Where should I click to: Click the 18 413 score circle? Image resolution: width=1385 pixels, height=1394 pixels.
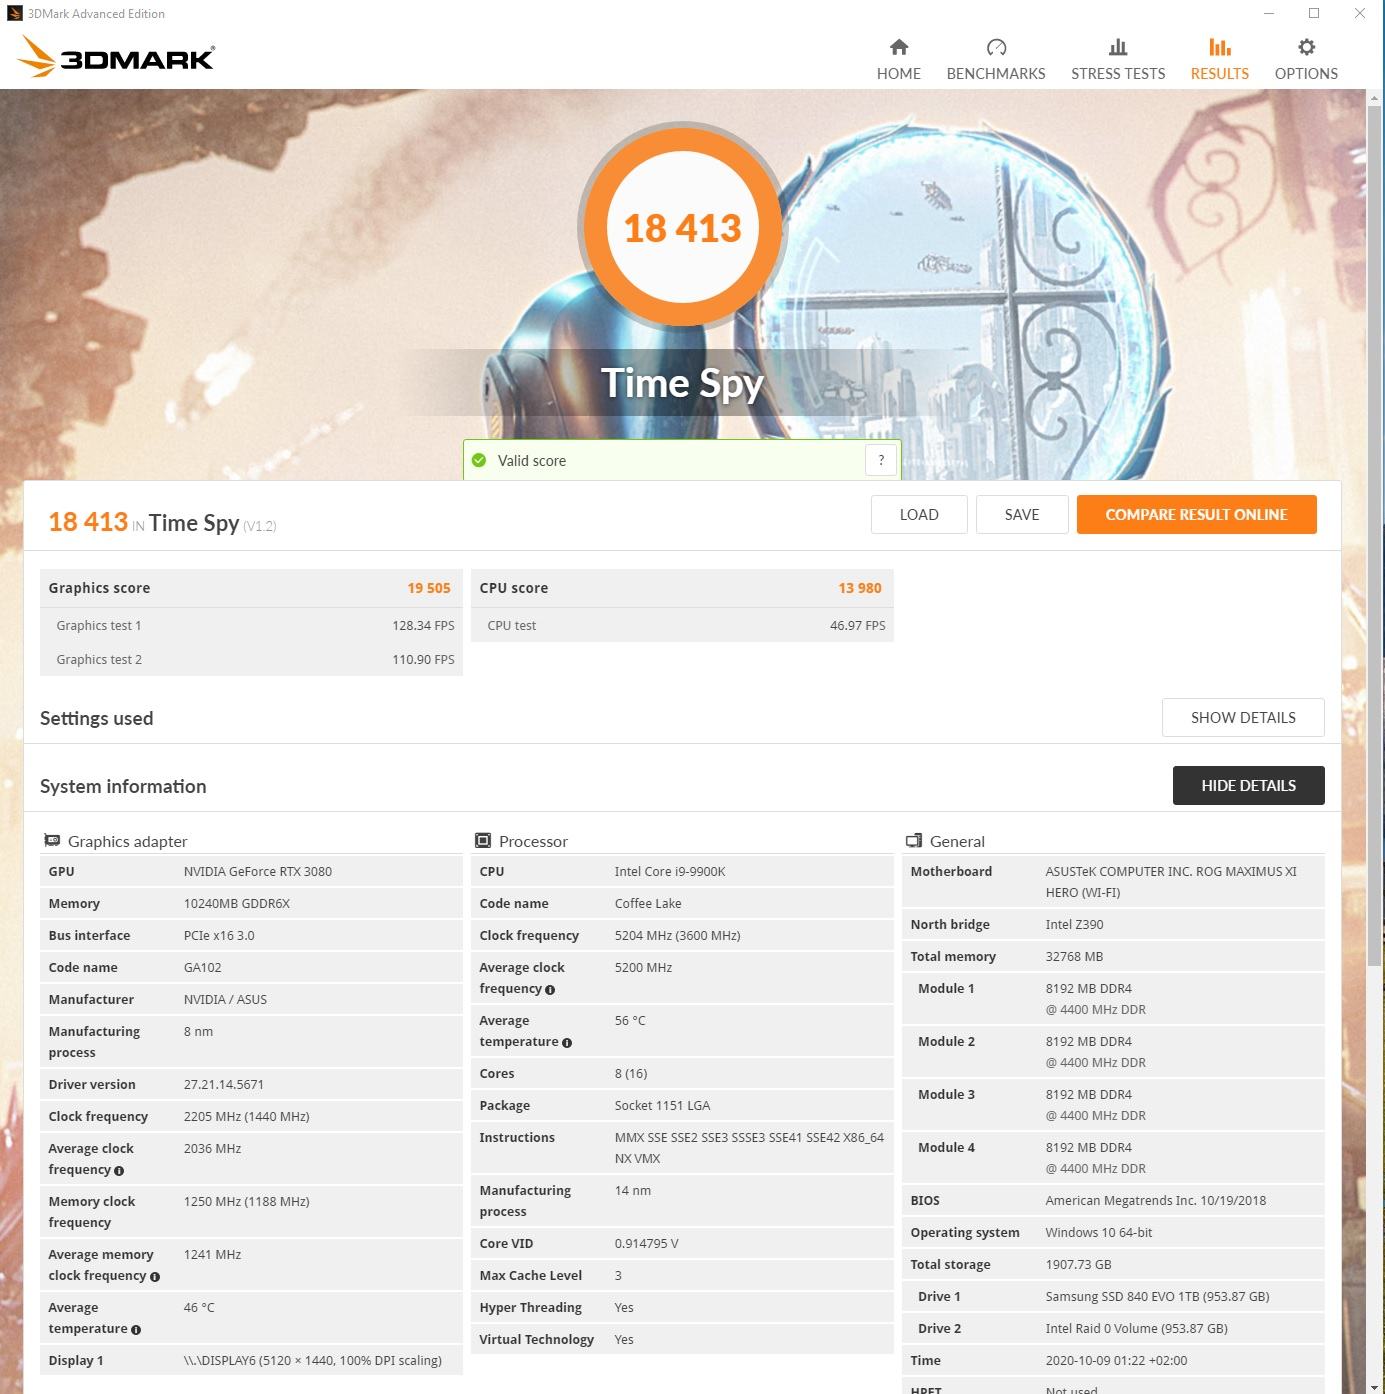pos(682,228)
